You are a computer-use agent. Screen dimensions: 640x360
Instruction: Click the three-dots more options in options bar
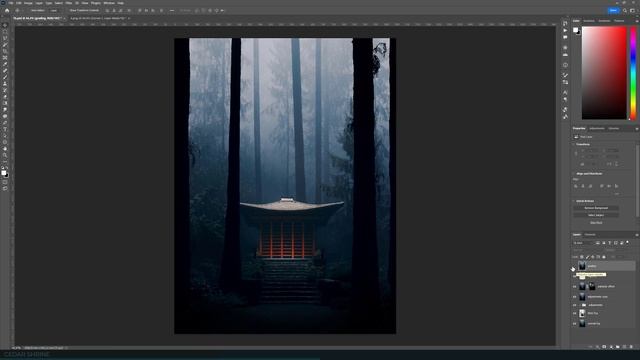(172, 11)
